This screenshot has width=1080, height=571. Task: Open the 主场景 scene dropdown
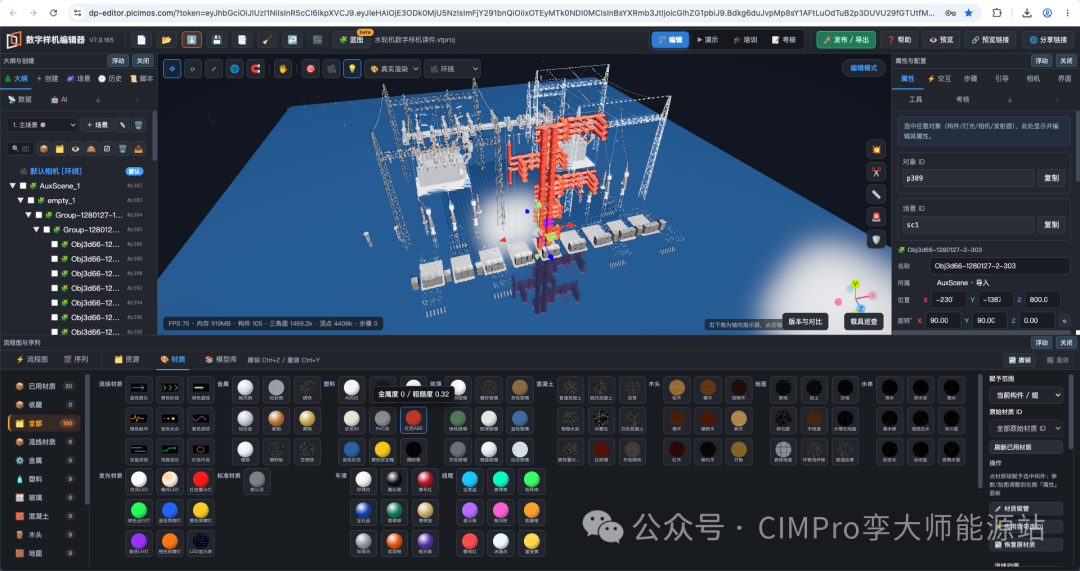43,125
